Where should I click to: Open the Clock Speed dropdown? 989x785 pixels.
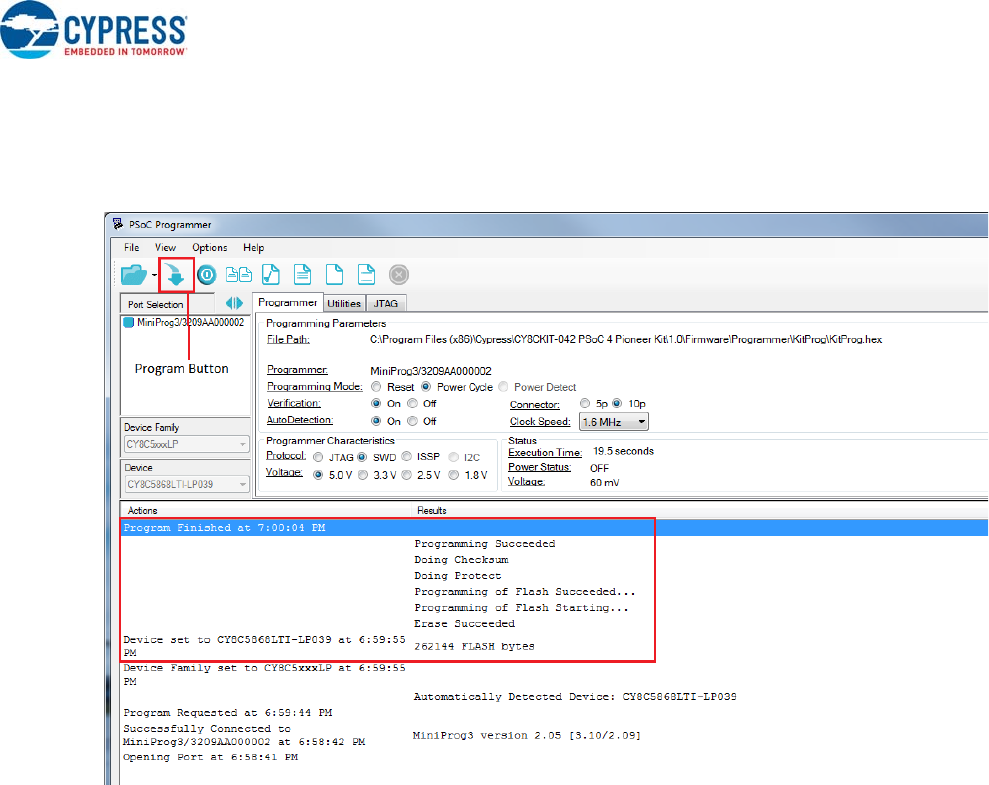(x=606, y=422)
